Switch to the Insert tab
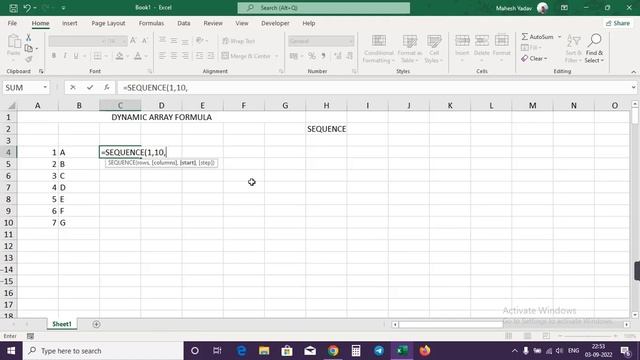 click(70, 23)
